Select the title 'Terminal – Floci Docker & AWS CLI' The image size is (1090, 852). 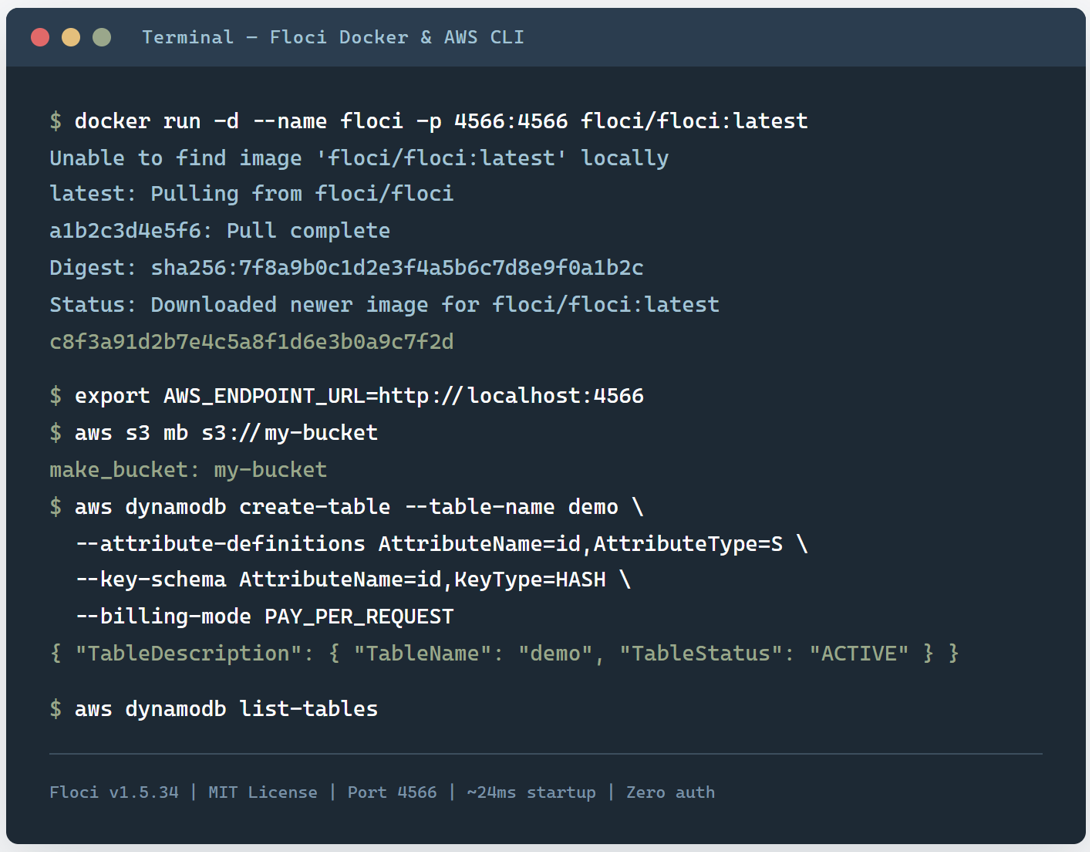[x=333, y=37]
